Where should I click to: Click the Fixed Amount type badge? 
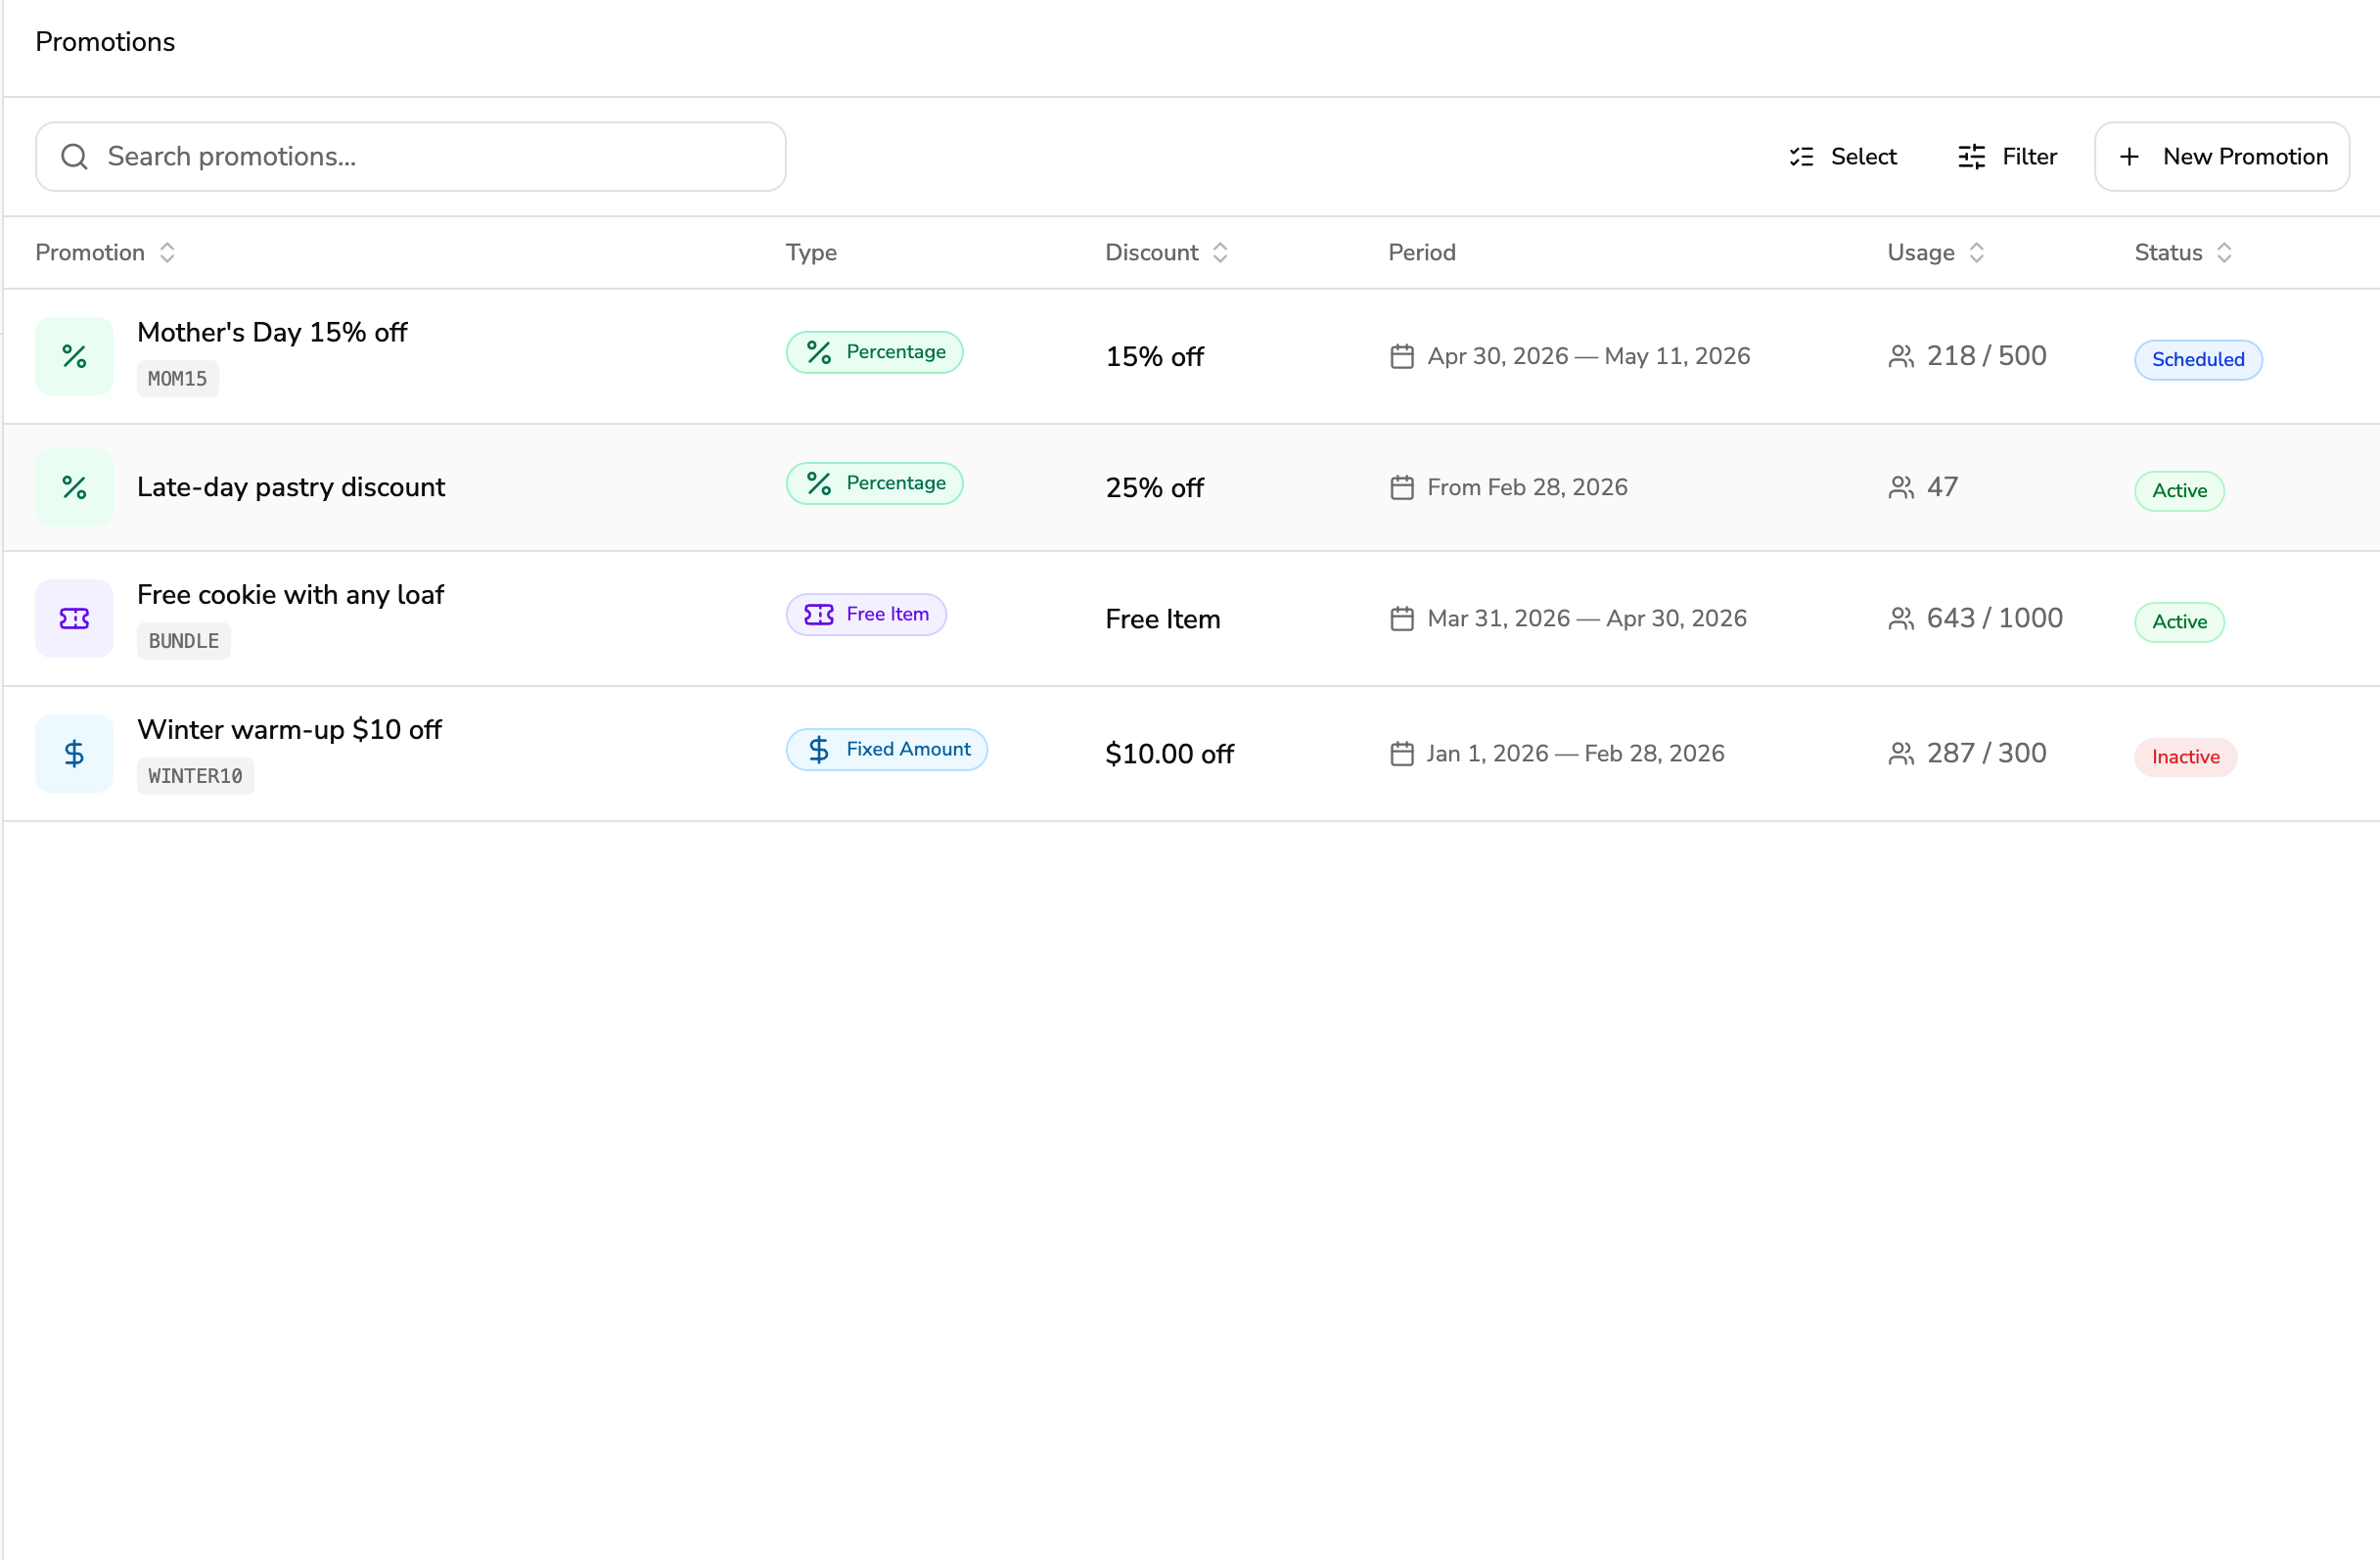tap(886, 749)
